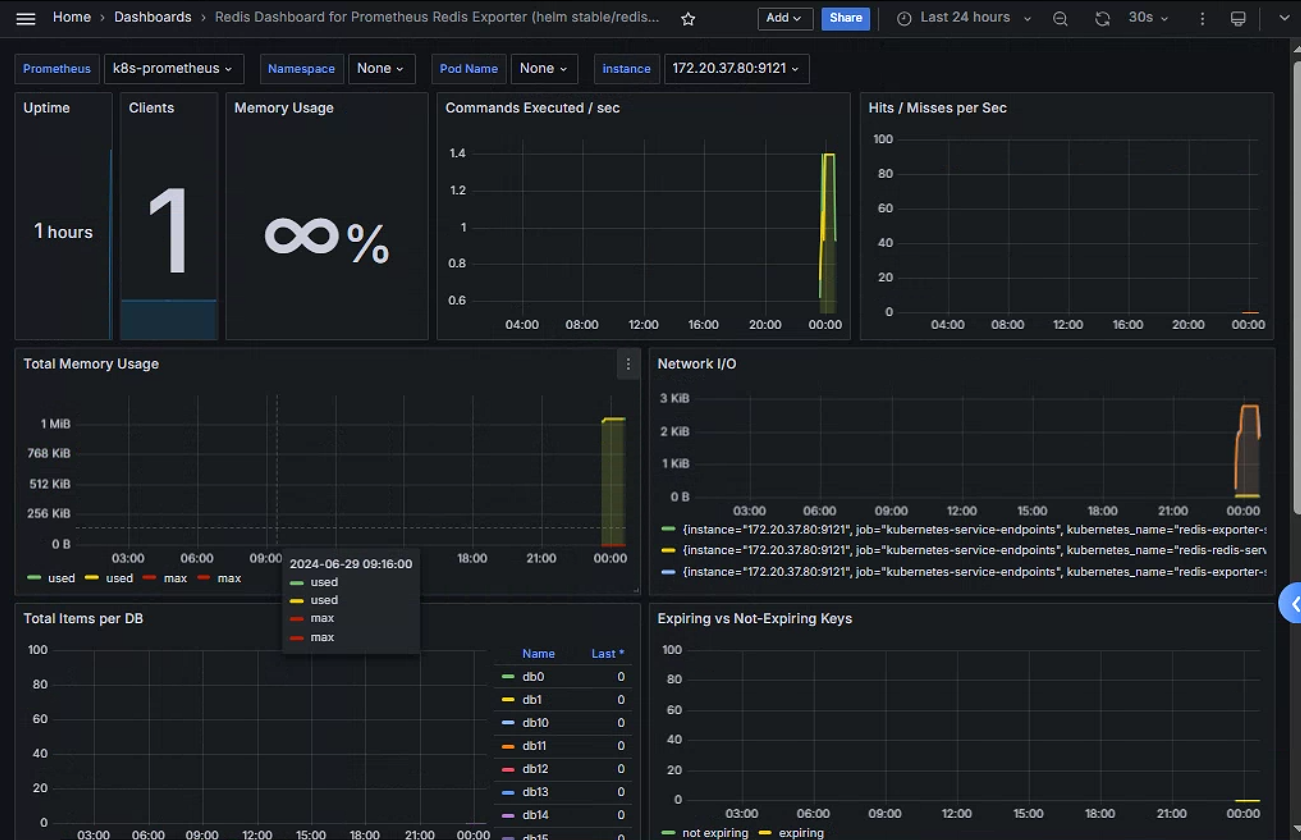Image resolution: width=1301 pixels, height=840 pixels.
Task: Switch to TV kiosk display mode
Action: click(x=1238, y=19)
